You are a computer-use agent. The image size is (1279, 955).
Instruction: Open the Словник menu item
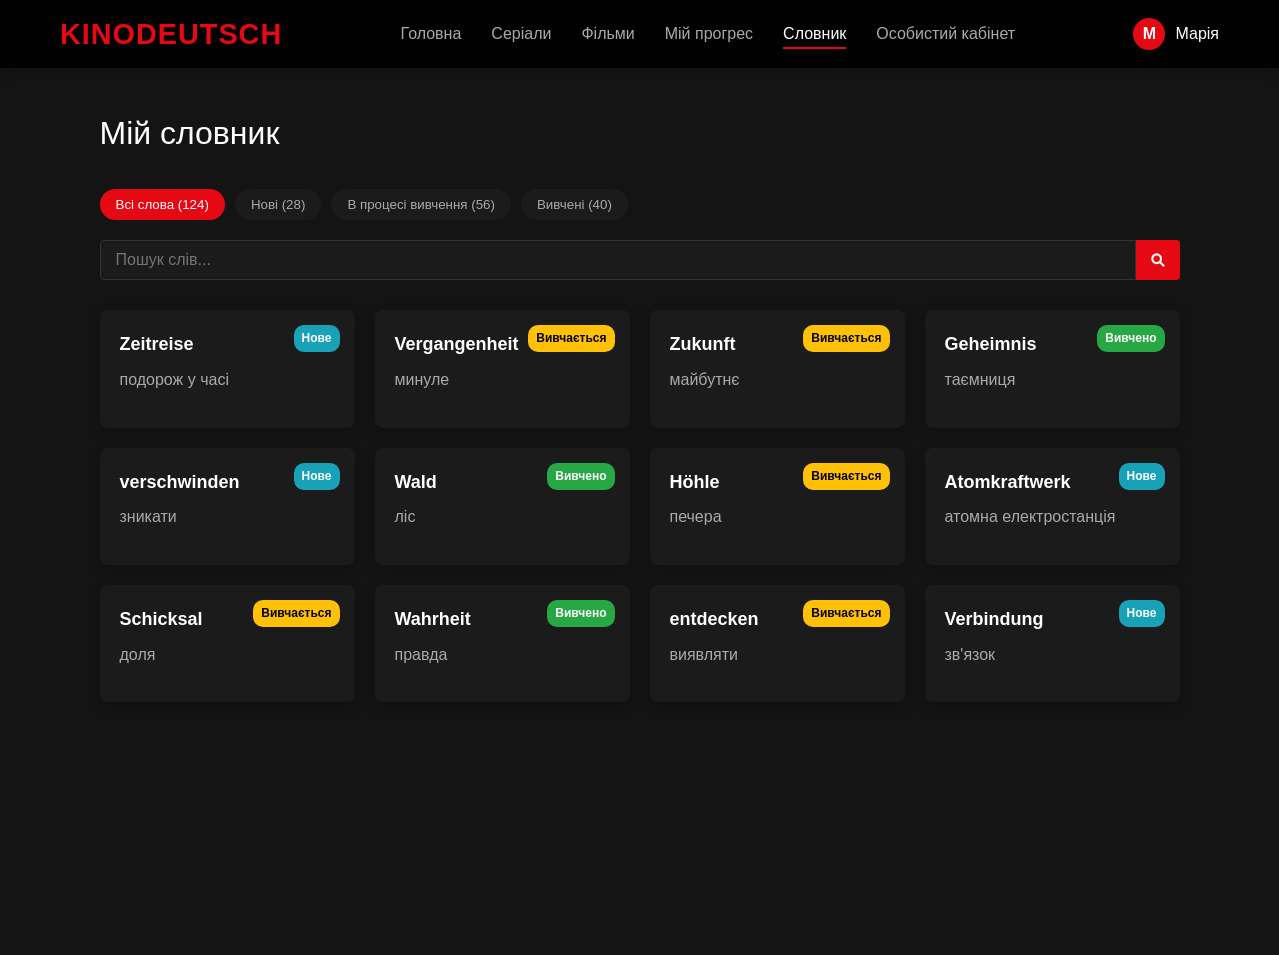814,33
